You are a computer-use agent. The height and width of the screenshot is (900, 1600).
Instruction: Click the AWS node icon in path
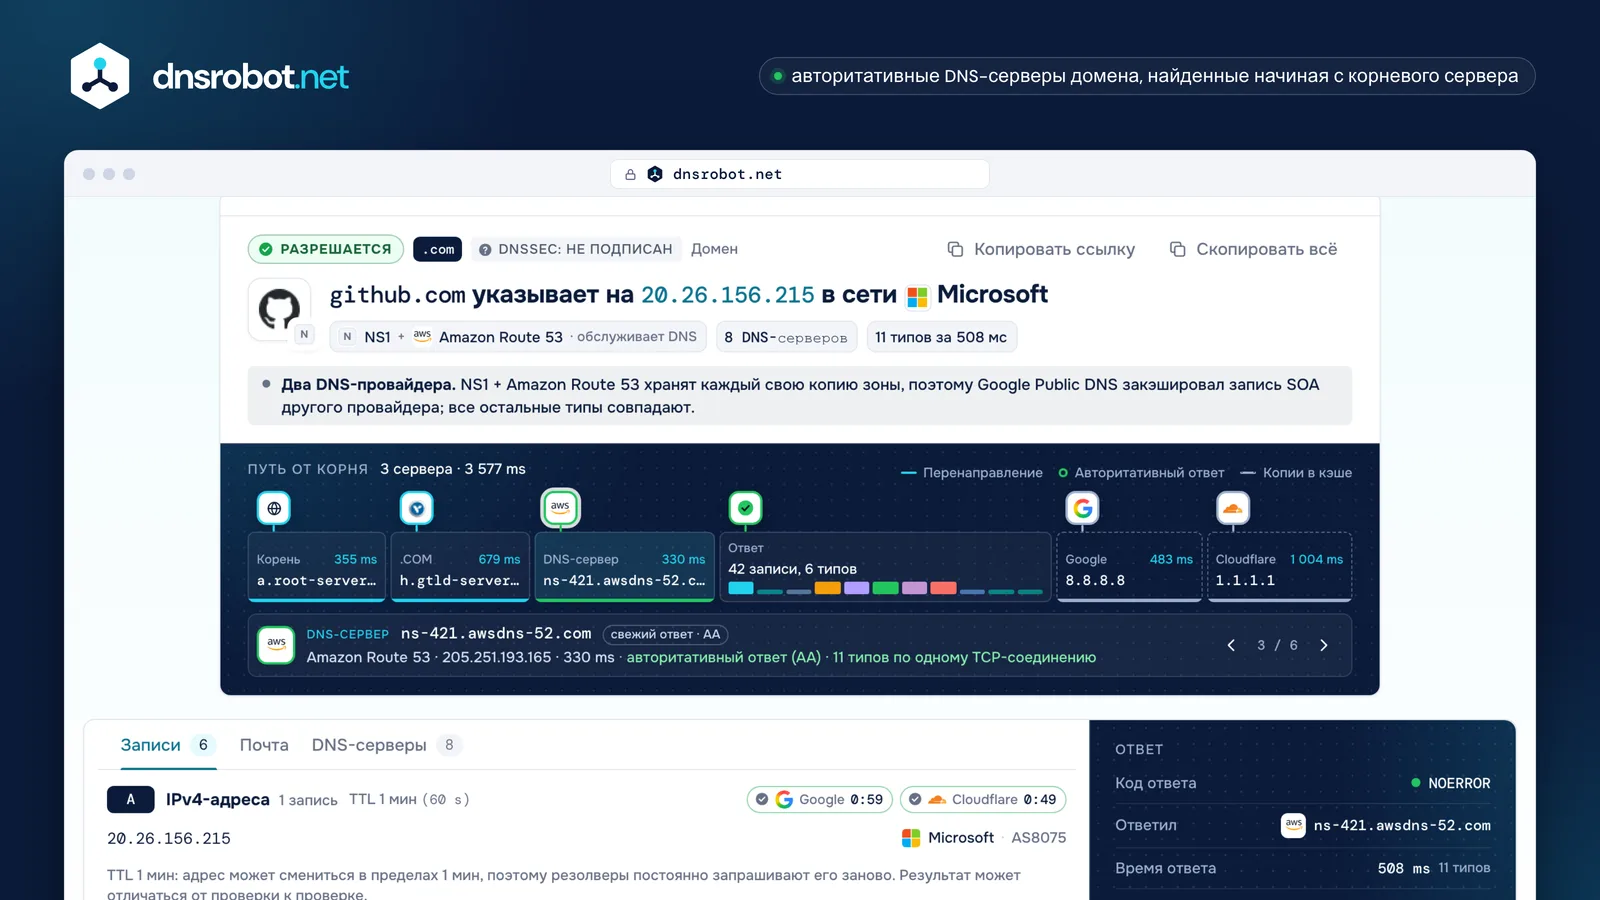[560, 507]
